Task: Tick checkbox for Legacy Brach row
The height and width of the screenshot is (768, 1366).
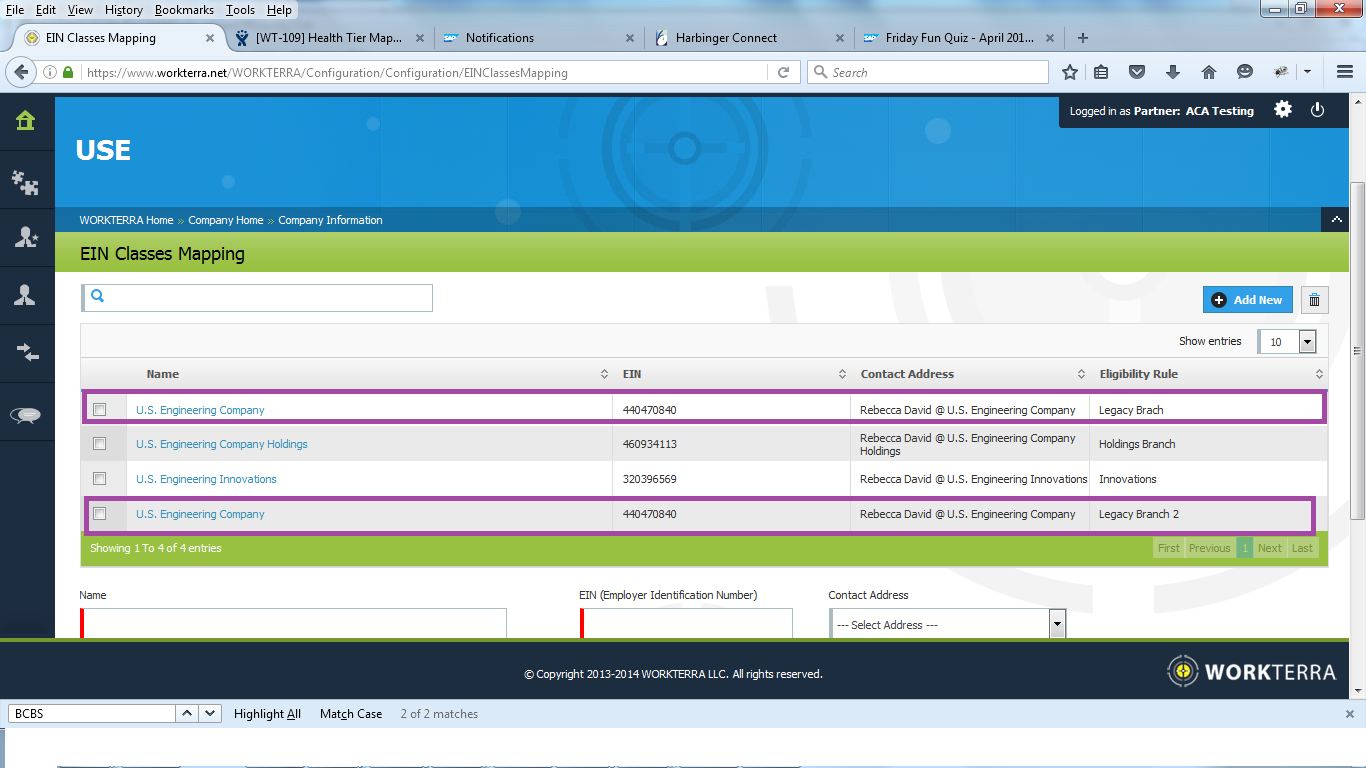Action: 99,410
